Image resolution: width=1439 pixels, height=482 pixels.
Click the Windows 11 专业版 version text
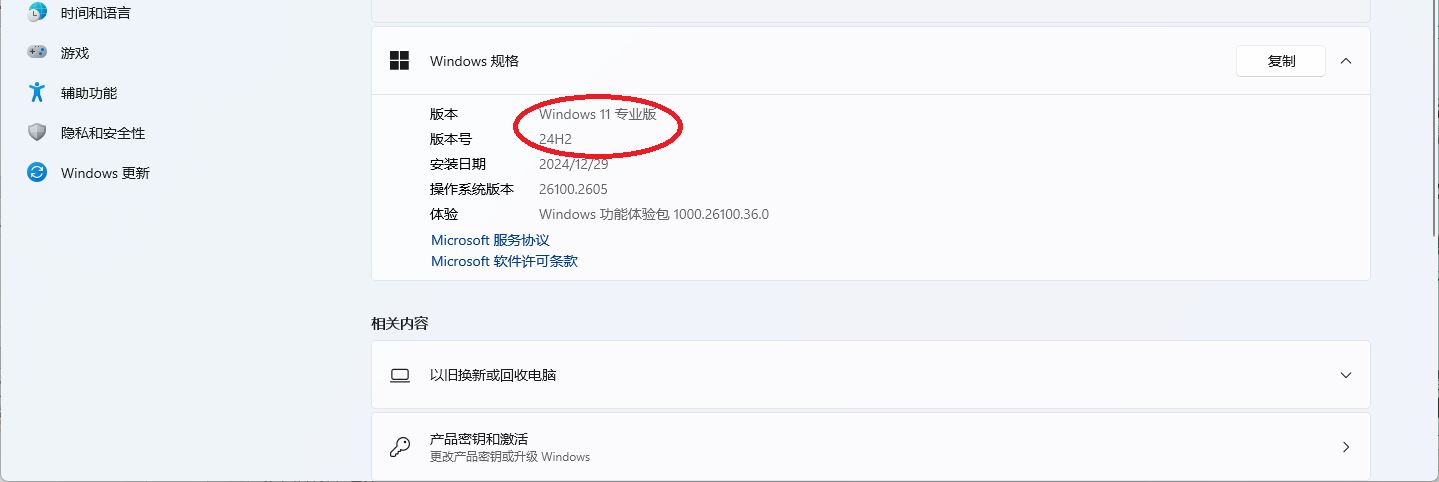598,114
